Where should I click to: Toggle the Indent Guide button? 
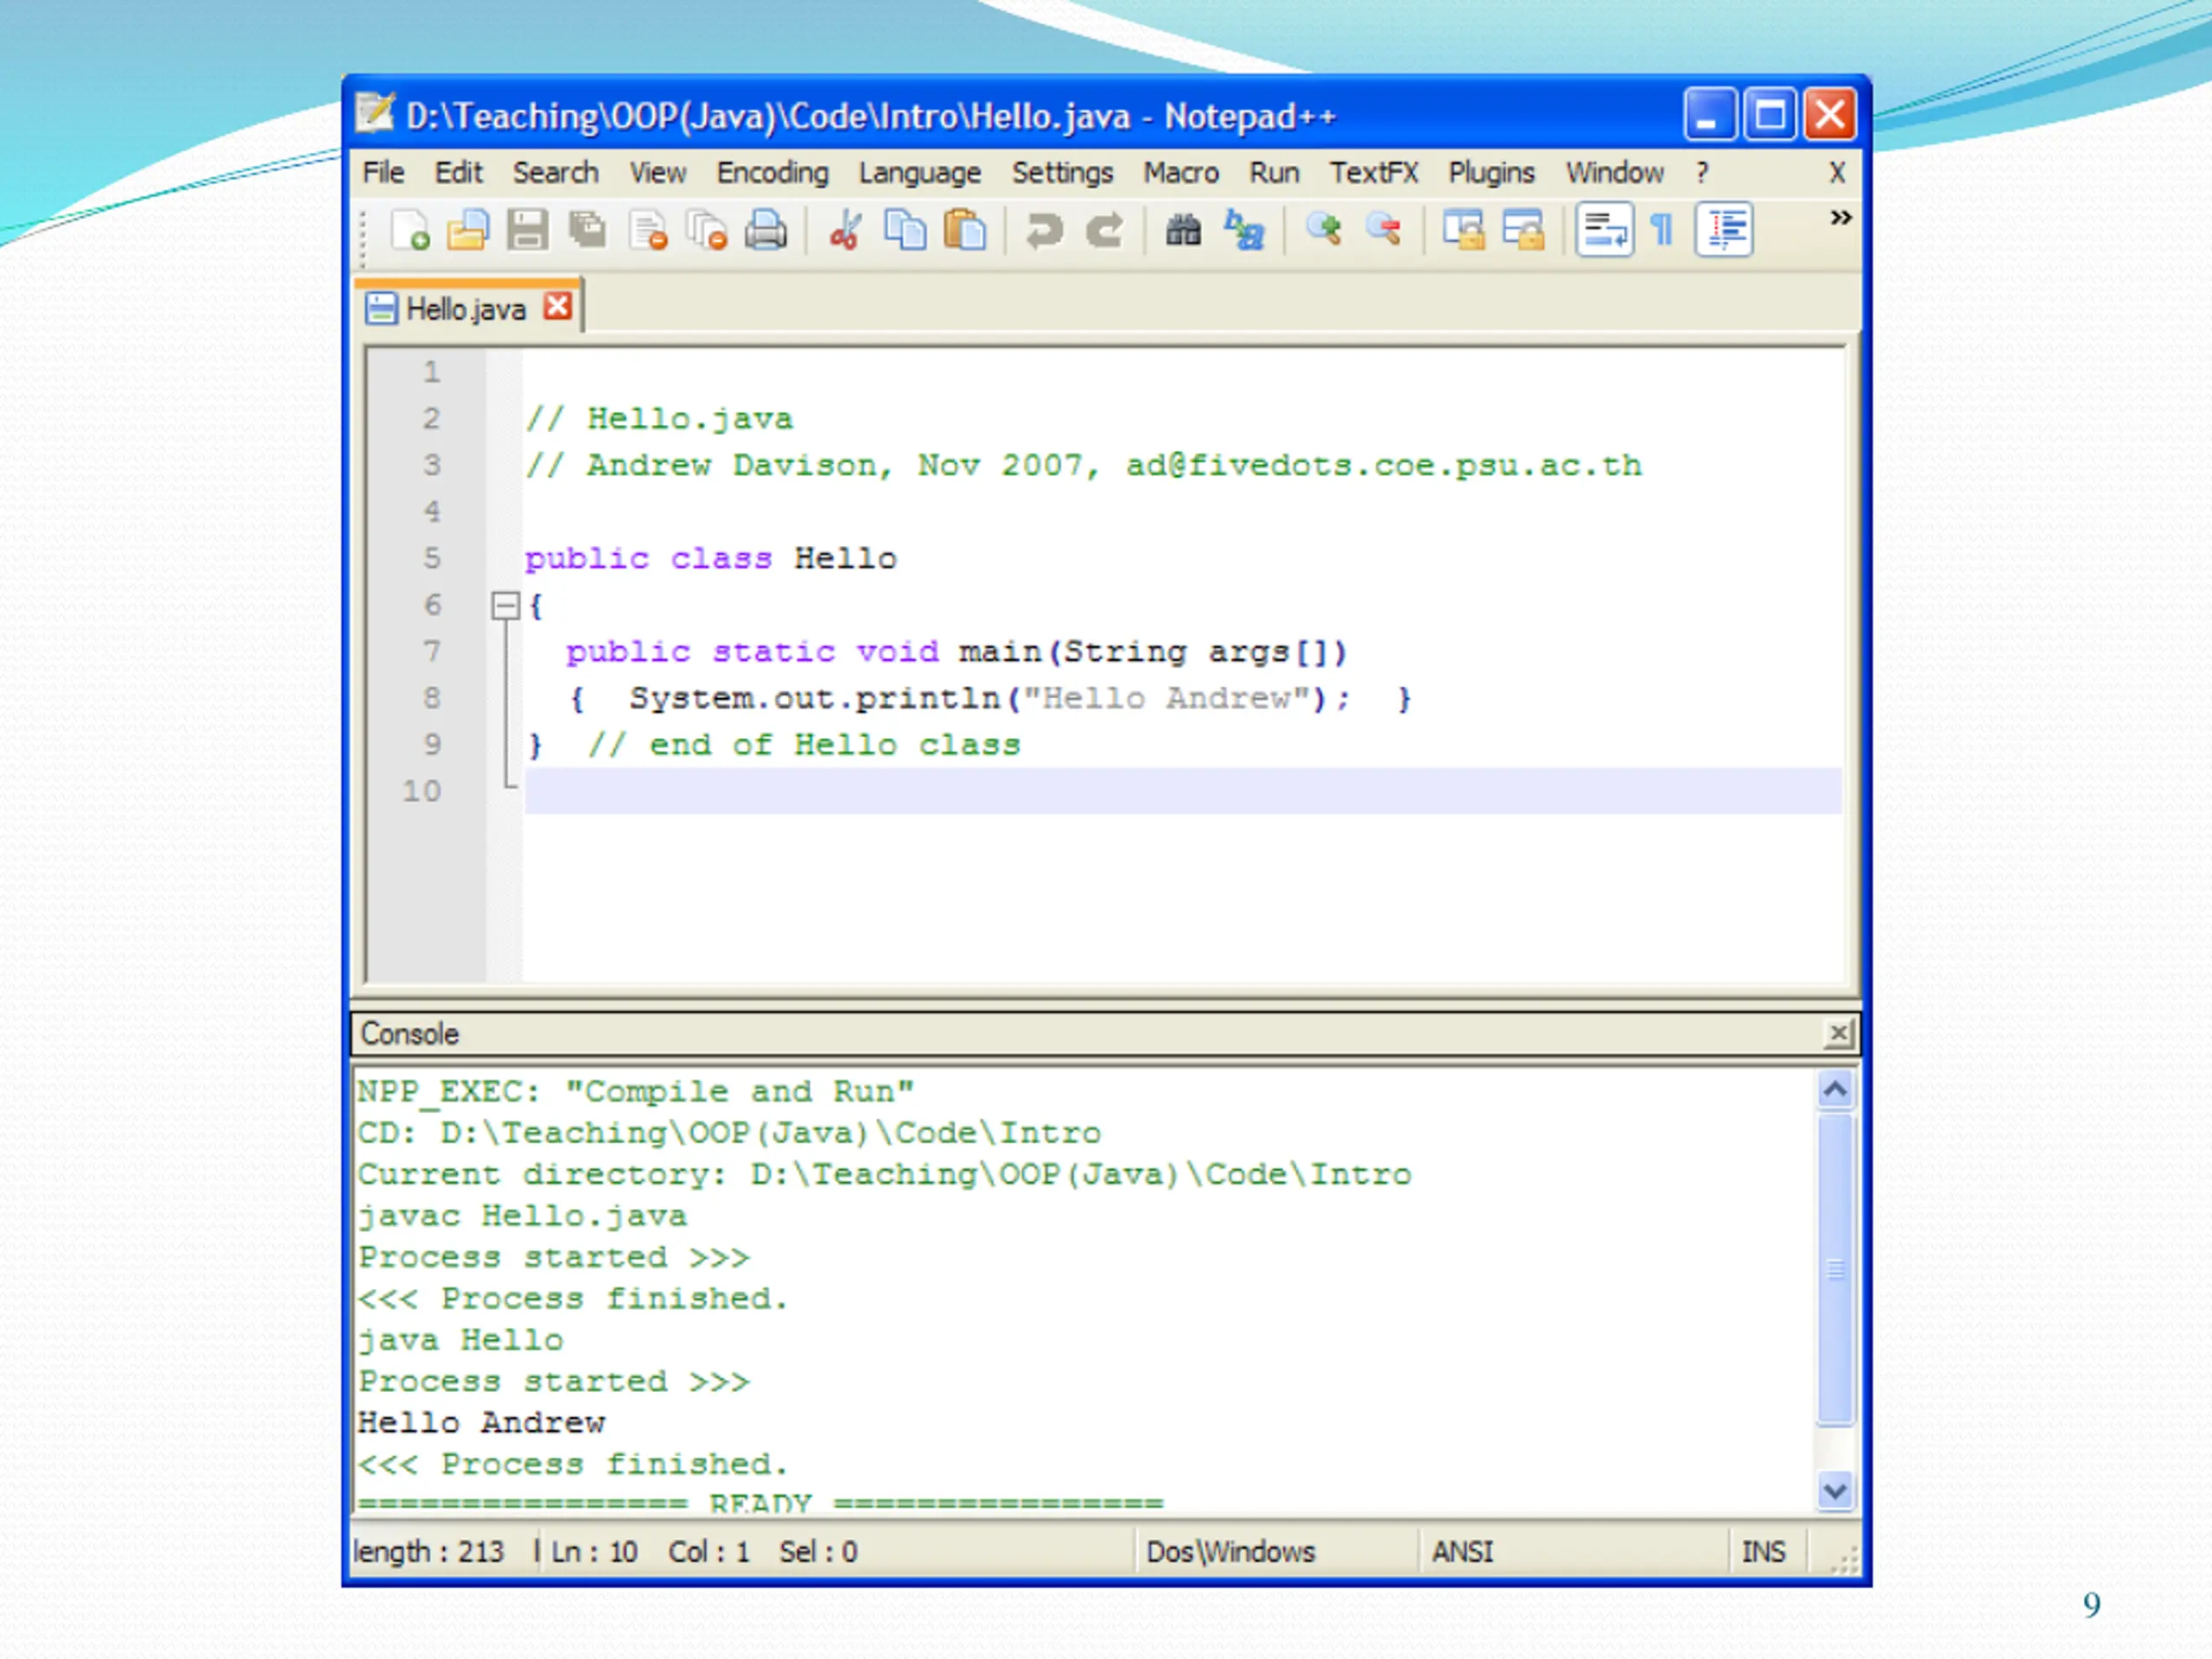(x=1724, y=230)
